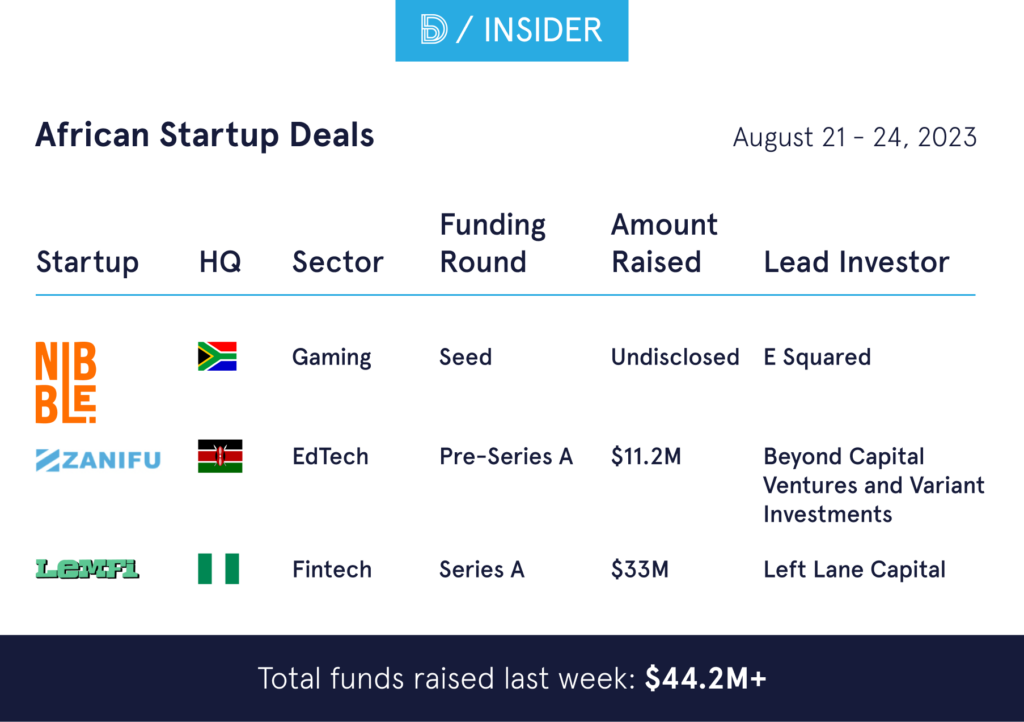This screenshot has width=1024, height=722.
Task: Click the LemFi green logo
Action: 87,569
